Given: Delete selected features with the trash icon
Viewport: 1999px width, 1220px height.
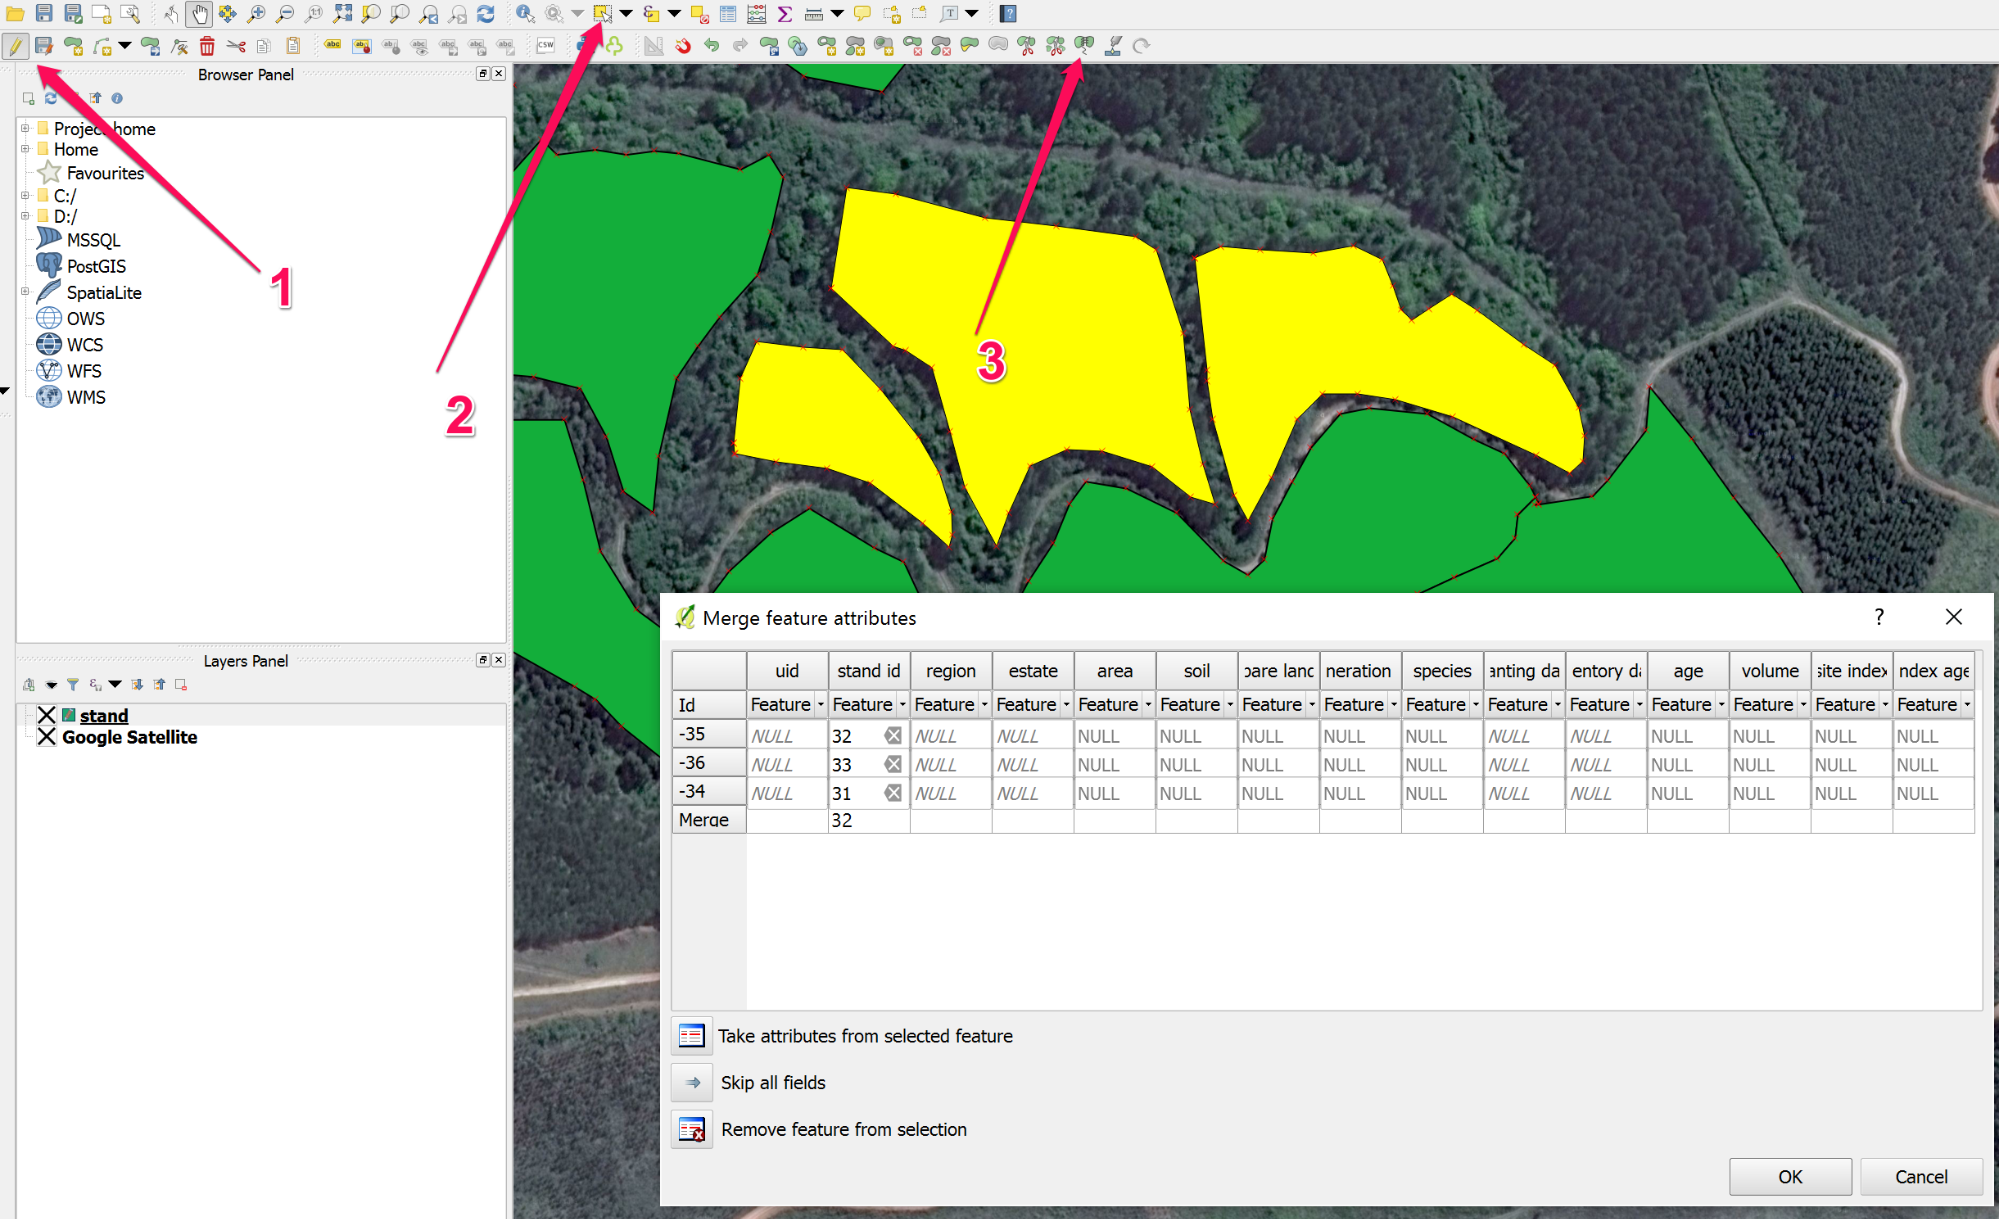Looking at the screenshot, I should [207, 45].
